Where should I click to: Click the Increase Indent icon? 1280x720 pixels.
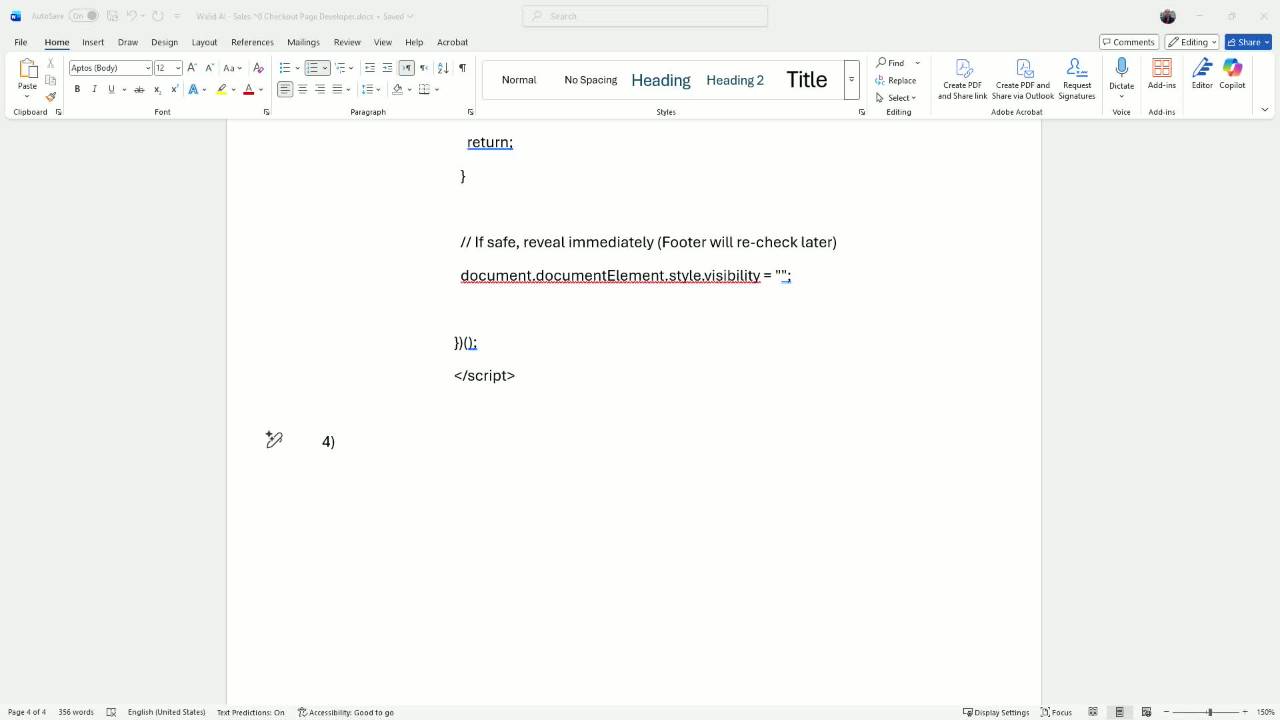click(x=387, y=68)
